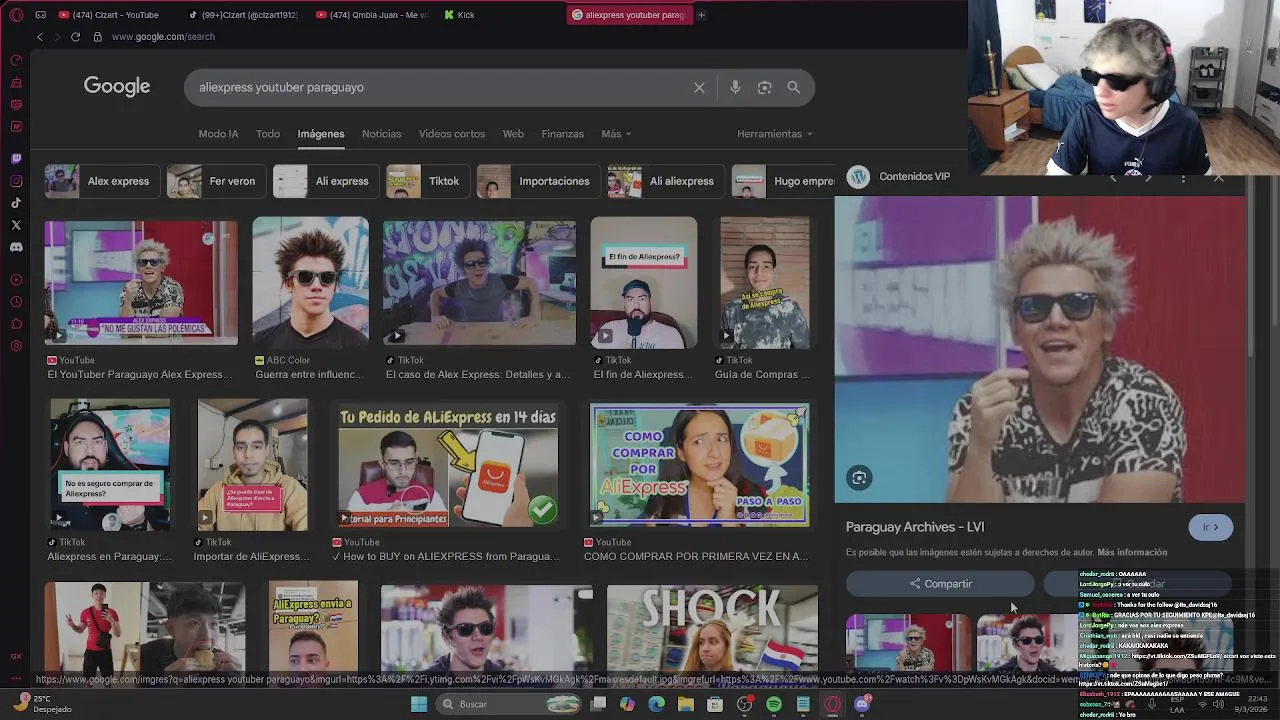Screen dimensions: 1280x720
Task: Open TikTok in the Opera sidebar
Action: [16, 203]
